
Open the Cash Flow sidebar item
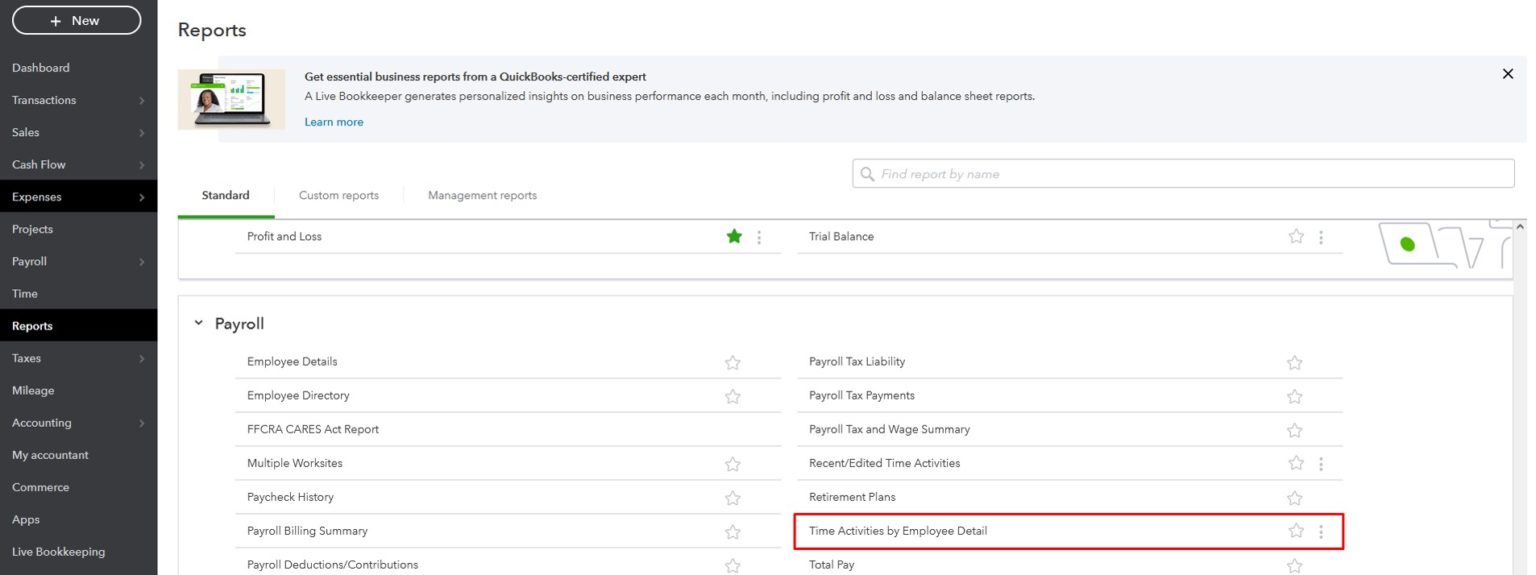click(x=39, y=164)
